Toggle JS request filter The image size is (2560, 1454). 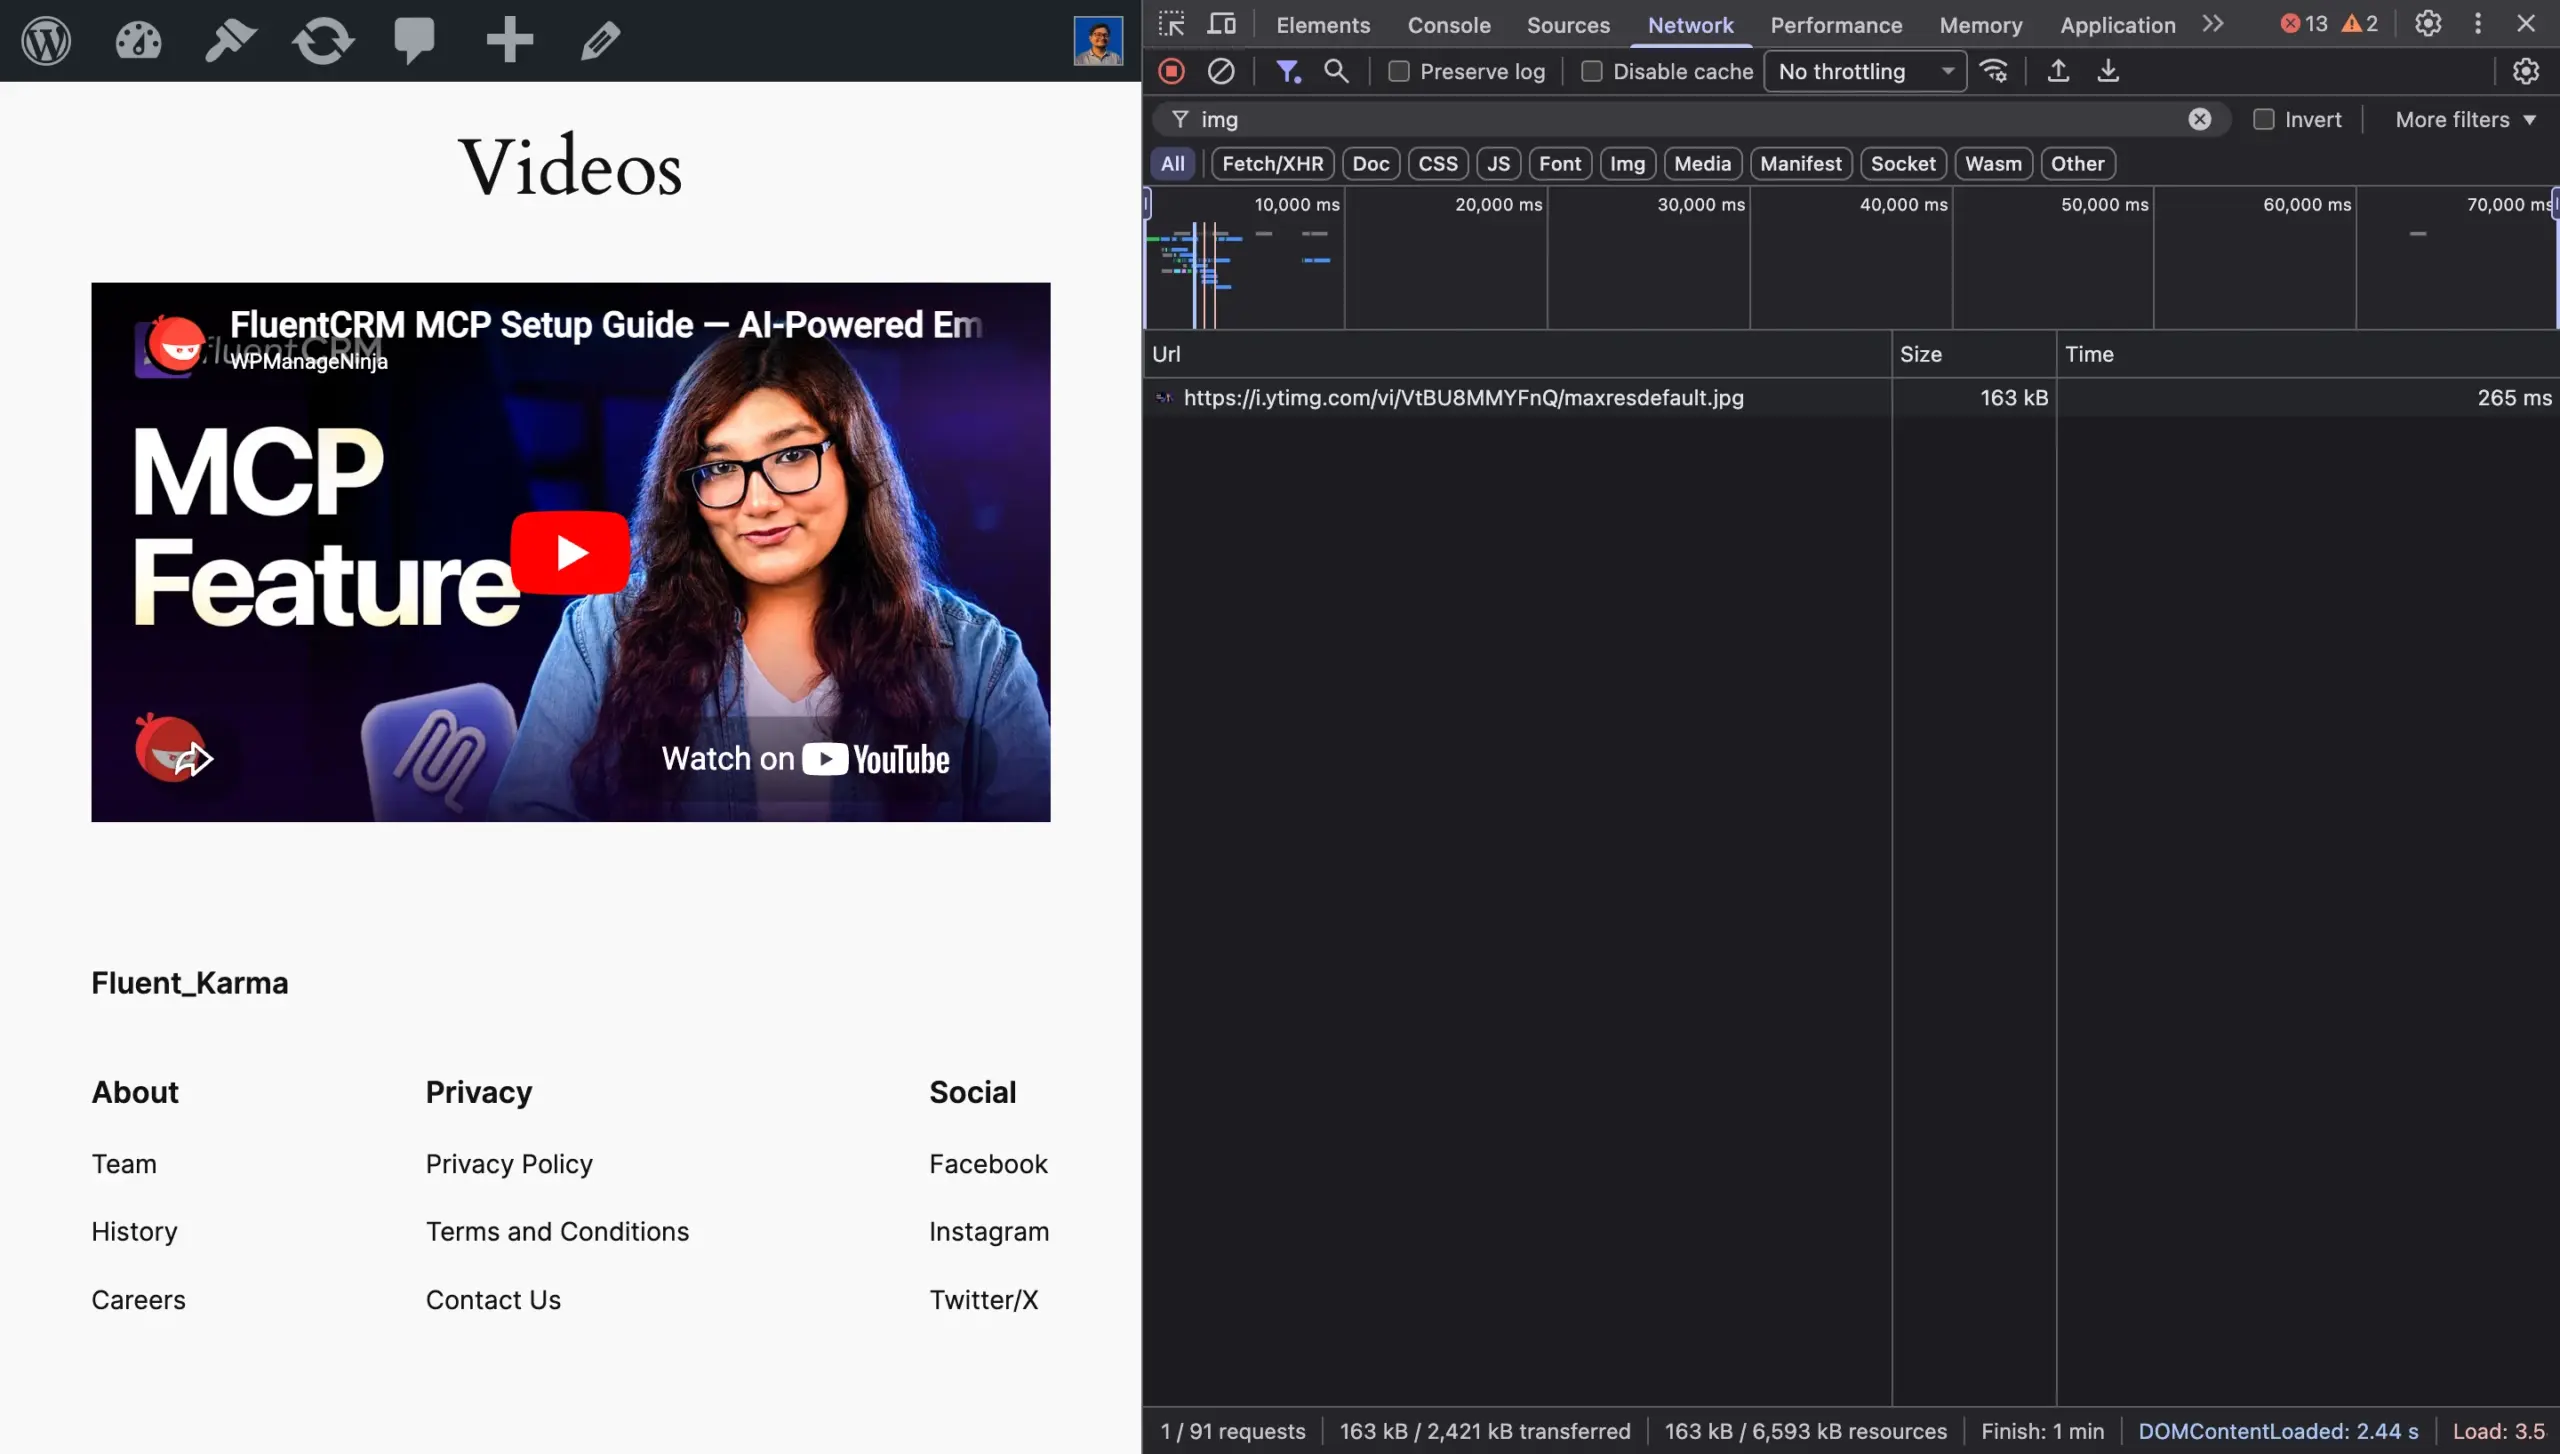pyautogui.click(x=1498, y=164)
